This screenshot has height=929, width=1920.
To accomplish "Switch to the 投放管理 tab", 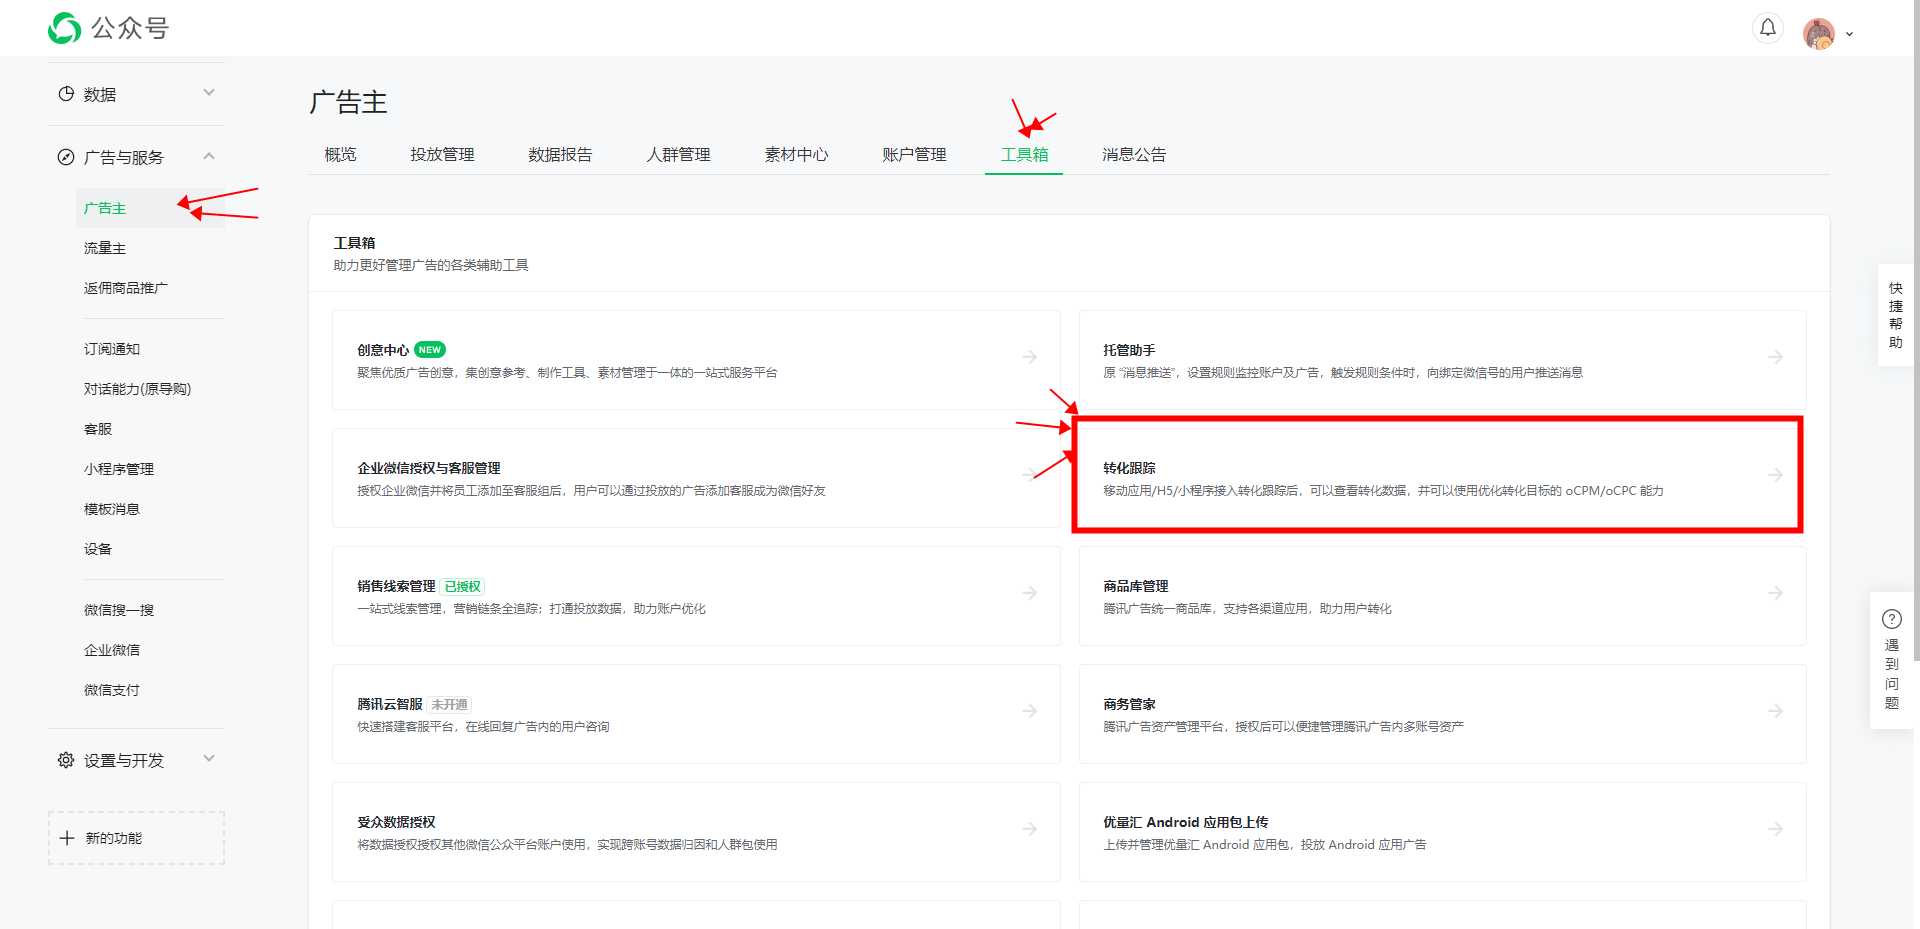I will coord(442,154).
